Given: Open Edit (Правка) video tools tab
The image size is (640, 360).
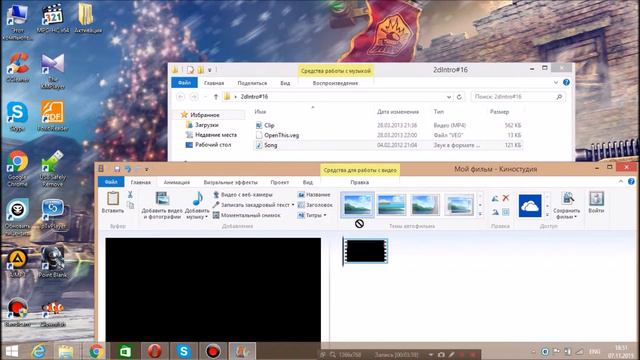Looking at the screenshot, I should click(x=360, y=182).
